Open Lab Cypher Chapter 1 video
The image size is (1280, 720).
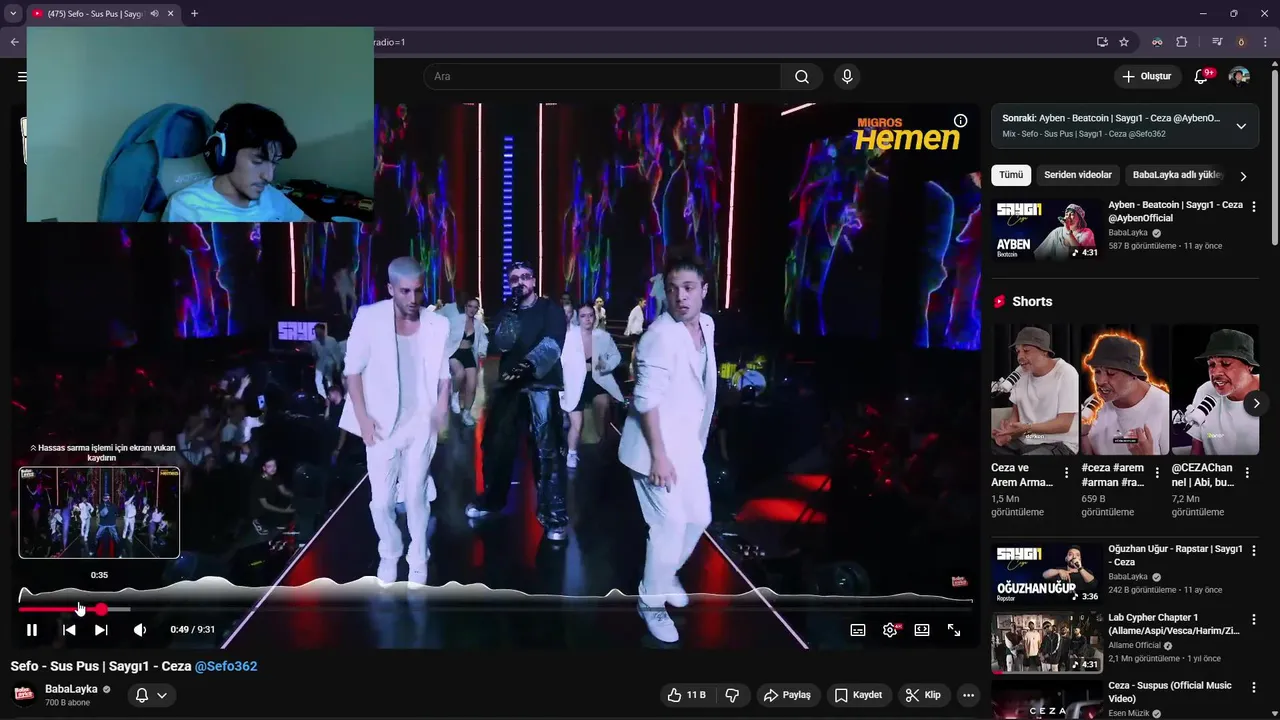pos(1047,641)
